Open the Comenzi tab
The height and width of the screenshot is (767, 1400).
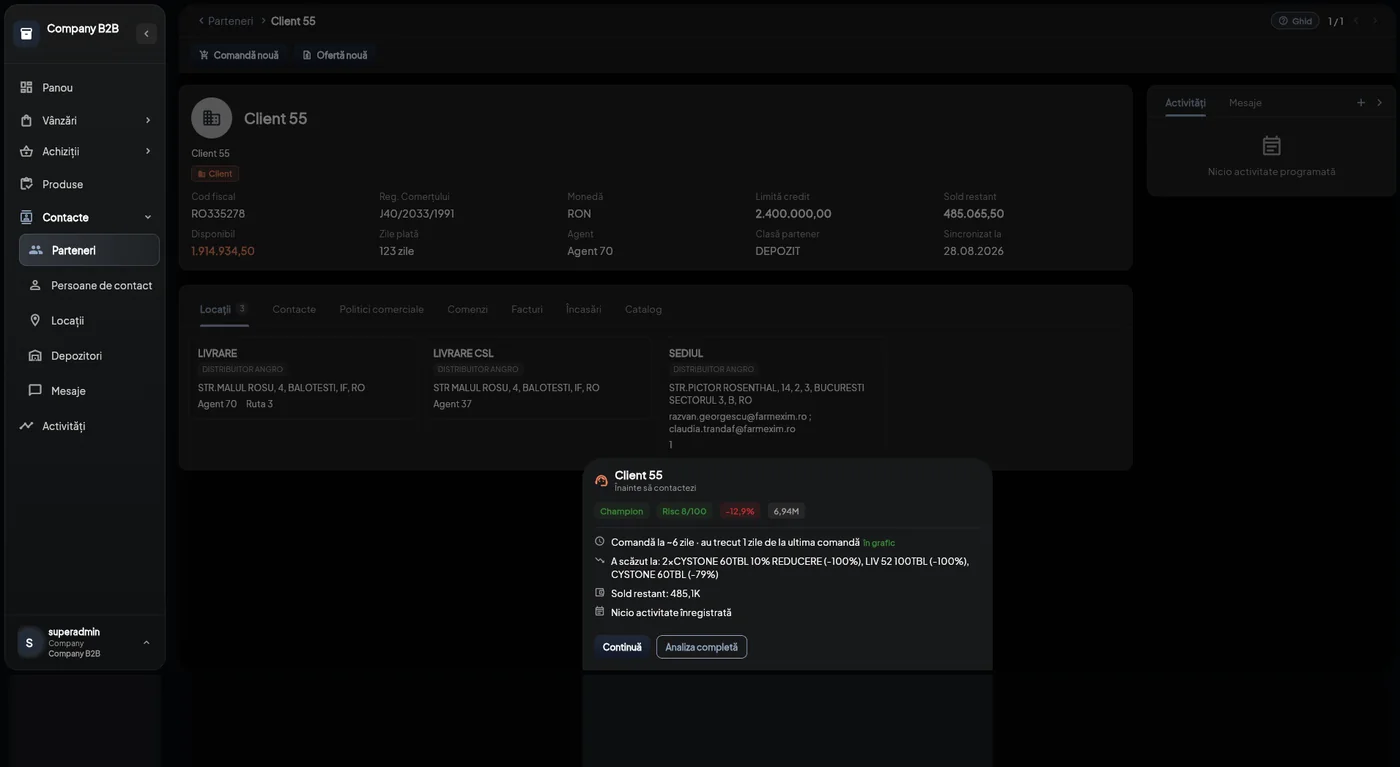pyautogui.click(x=467, y=309)
